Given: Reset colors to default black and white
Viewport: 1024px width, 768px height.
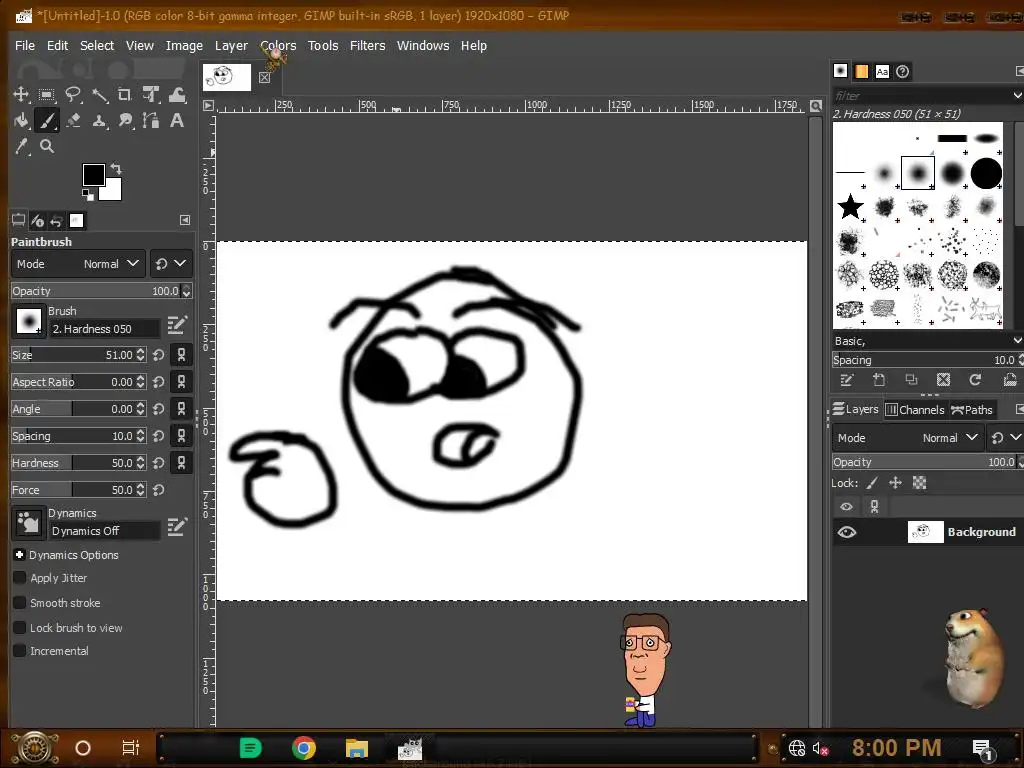Looking at the screenshot, I should click(x=88, y=195).
